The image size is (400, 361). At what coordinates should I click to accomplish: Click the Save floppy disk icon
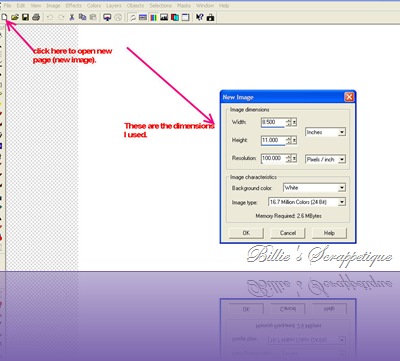click(x=25, y=17)
